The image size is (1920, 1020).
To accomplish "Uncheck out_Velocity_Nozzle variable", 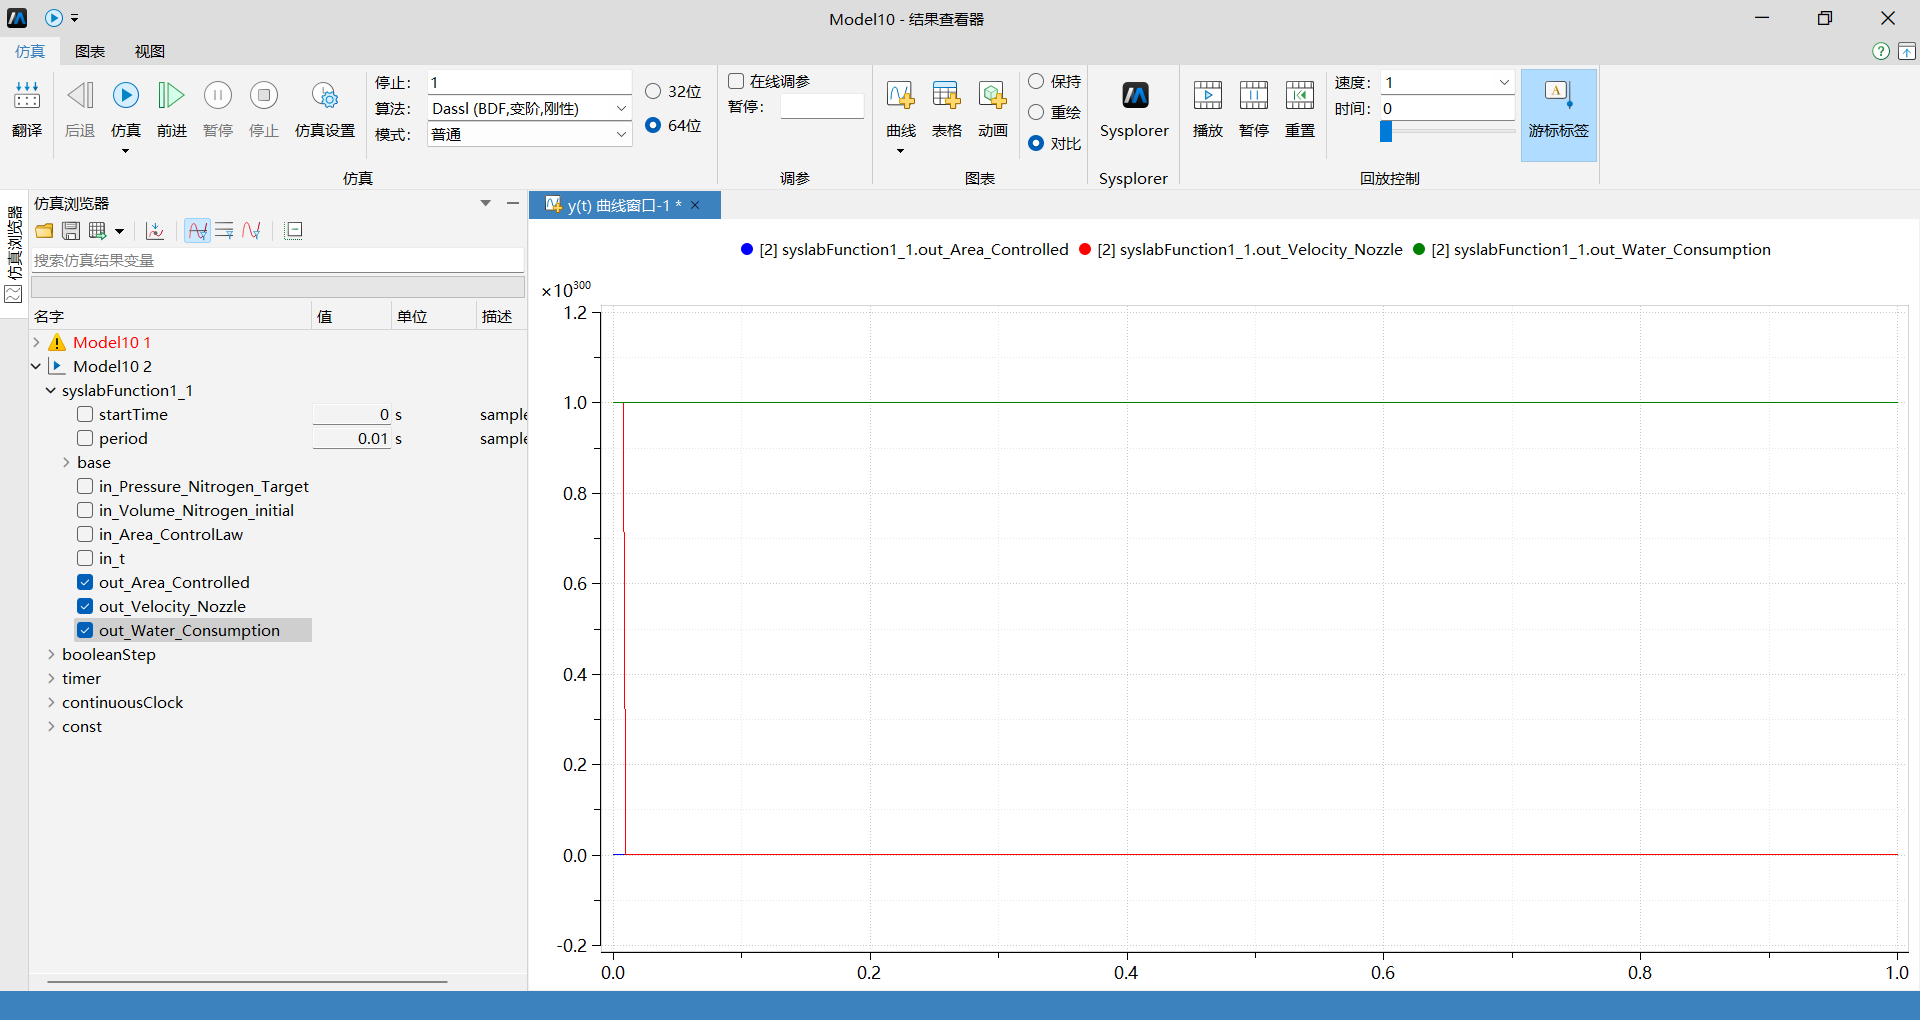I will (x=85, y=606).
